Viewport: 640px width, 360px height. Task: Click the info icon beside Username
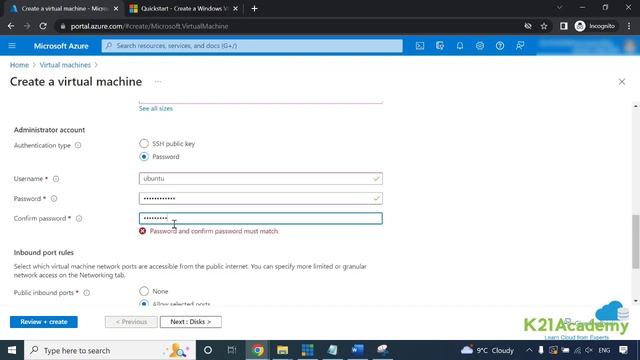[x=56, y=179]
